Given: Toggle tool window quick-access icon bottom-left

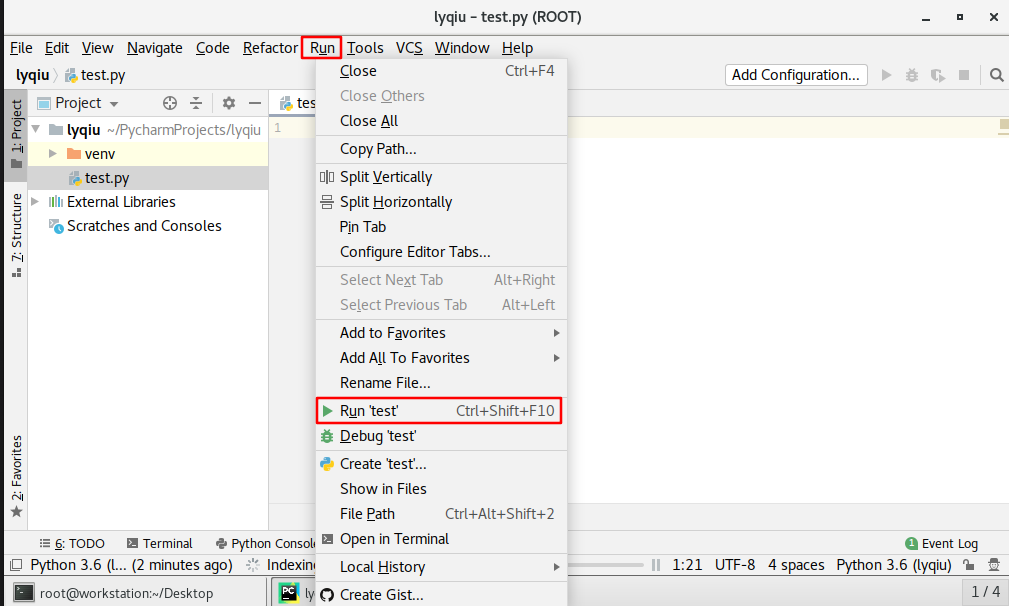Looking at the screenshot, I should pos(17,565).
